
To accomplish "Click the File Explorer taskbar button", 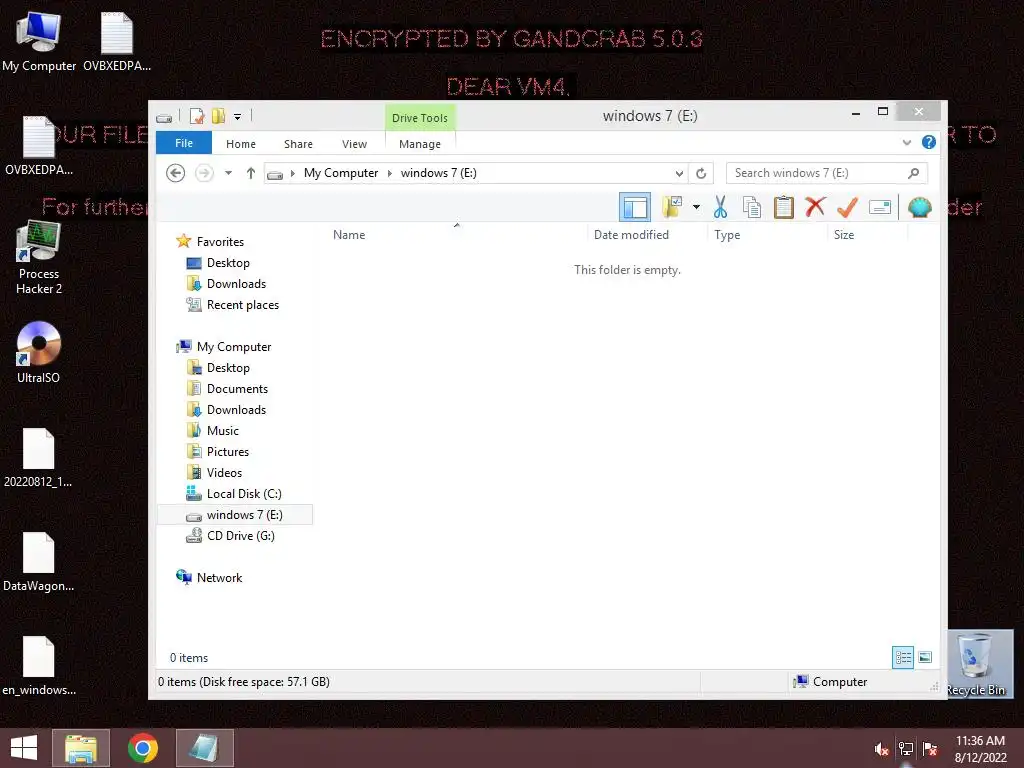I will [81, 748].
